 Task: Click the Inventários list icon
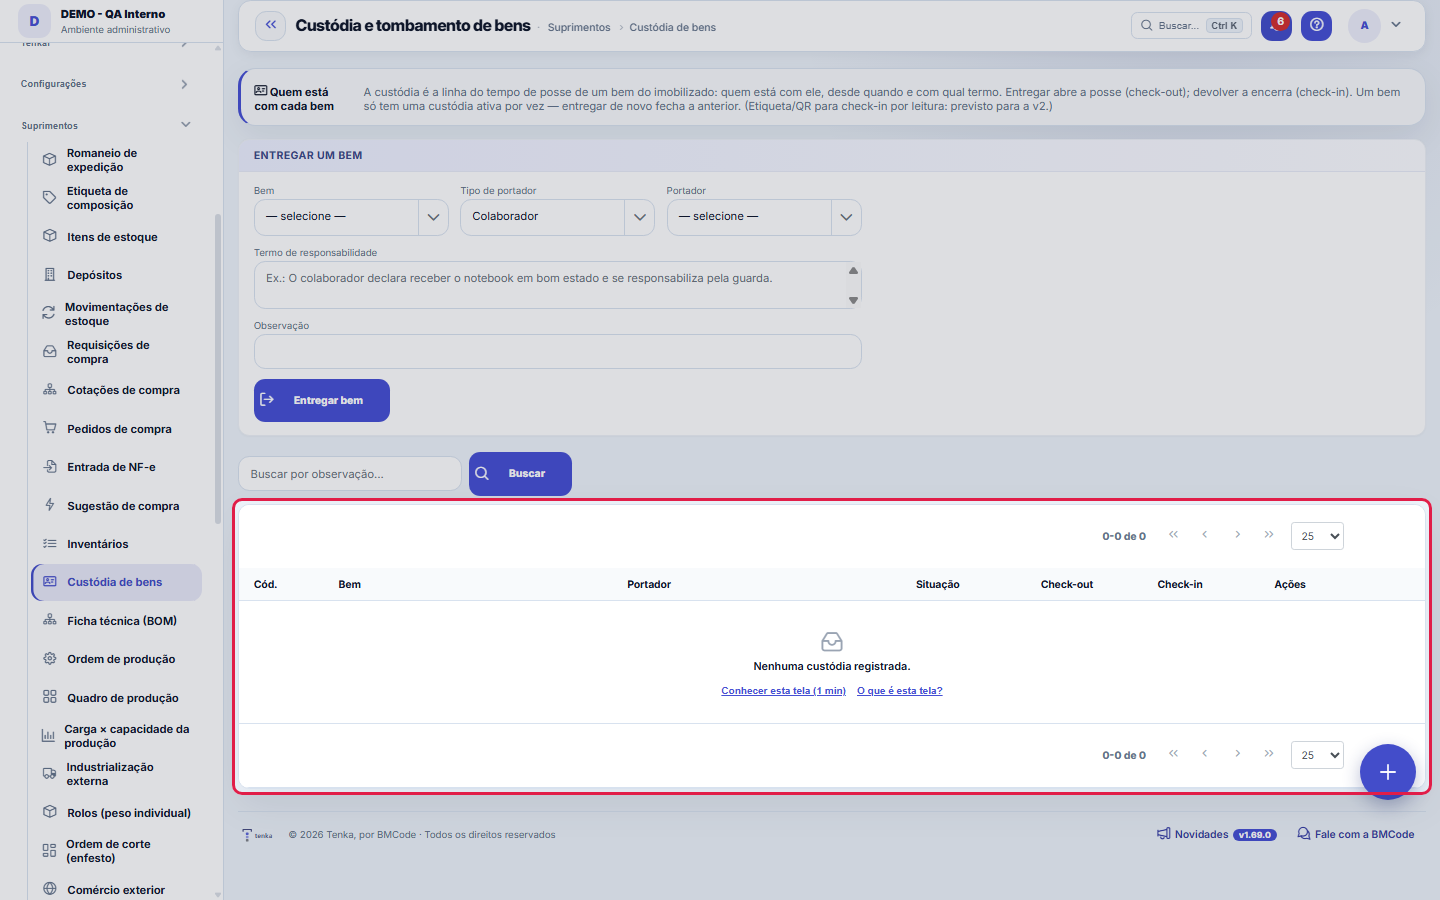[49, 544]
